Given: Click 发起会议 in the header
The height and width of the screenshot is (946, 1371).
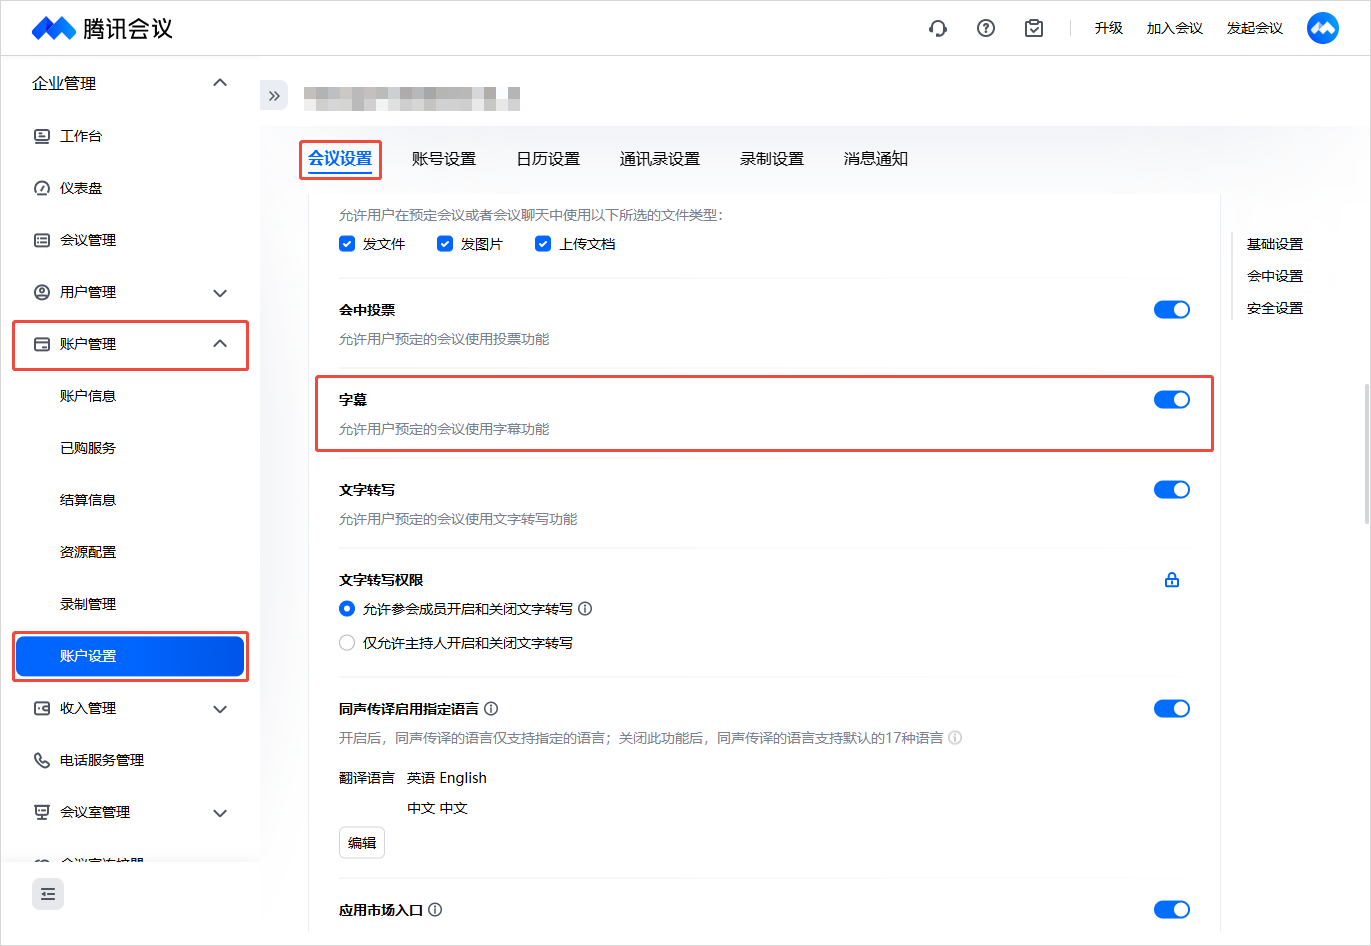Looking at the screenshot, I should point(1255,28).
